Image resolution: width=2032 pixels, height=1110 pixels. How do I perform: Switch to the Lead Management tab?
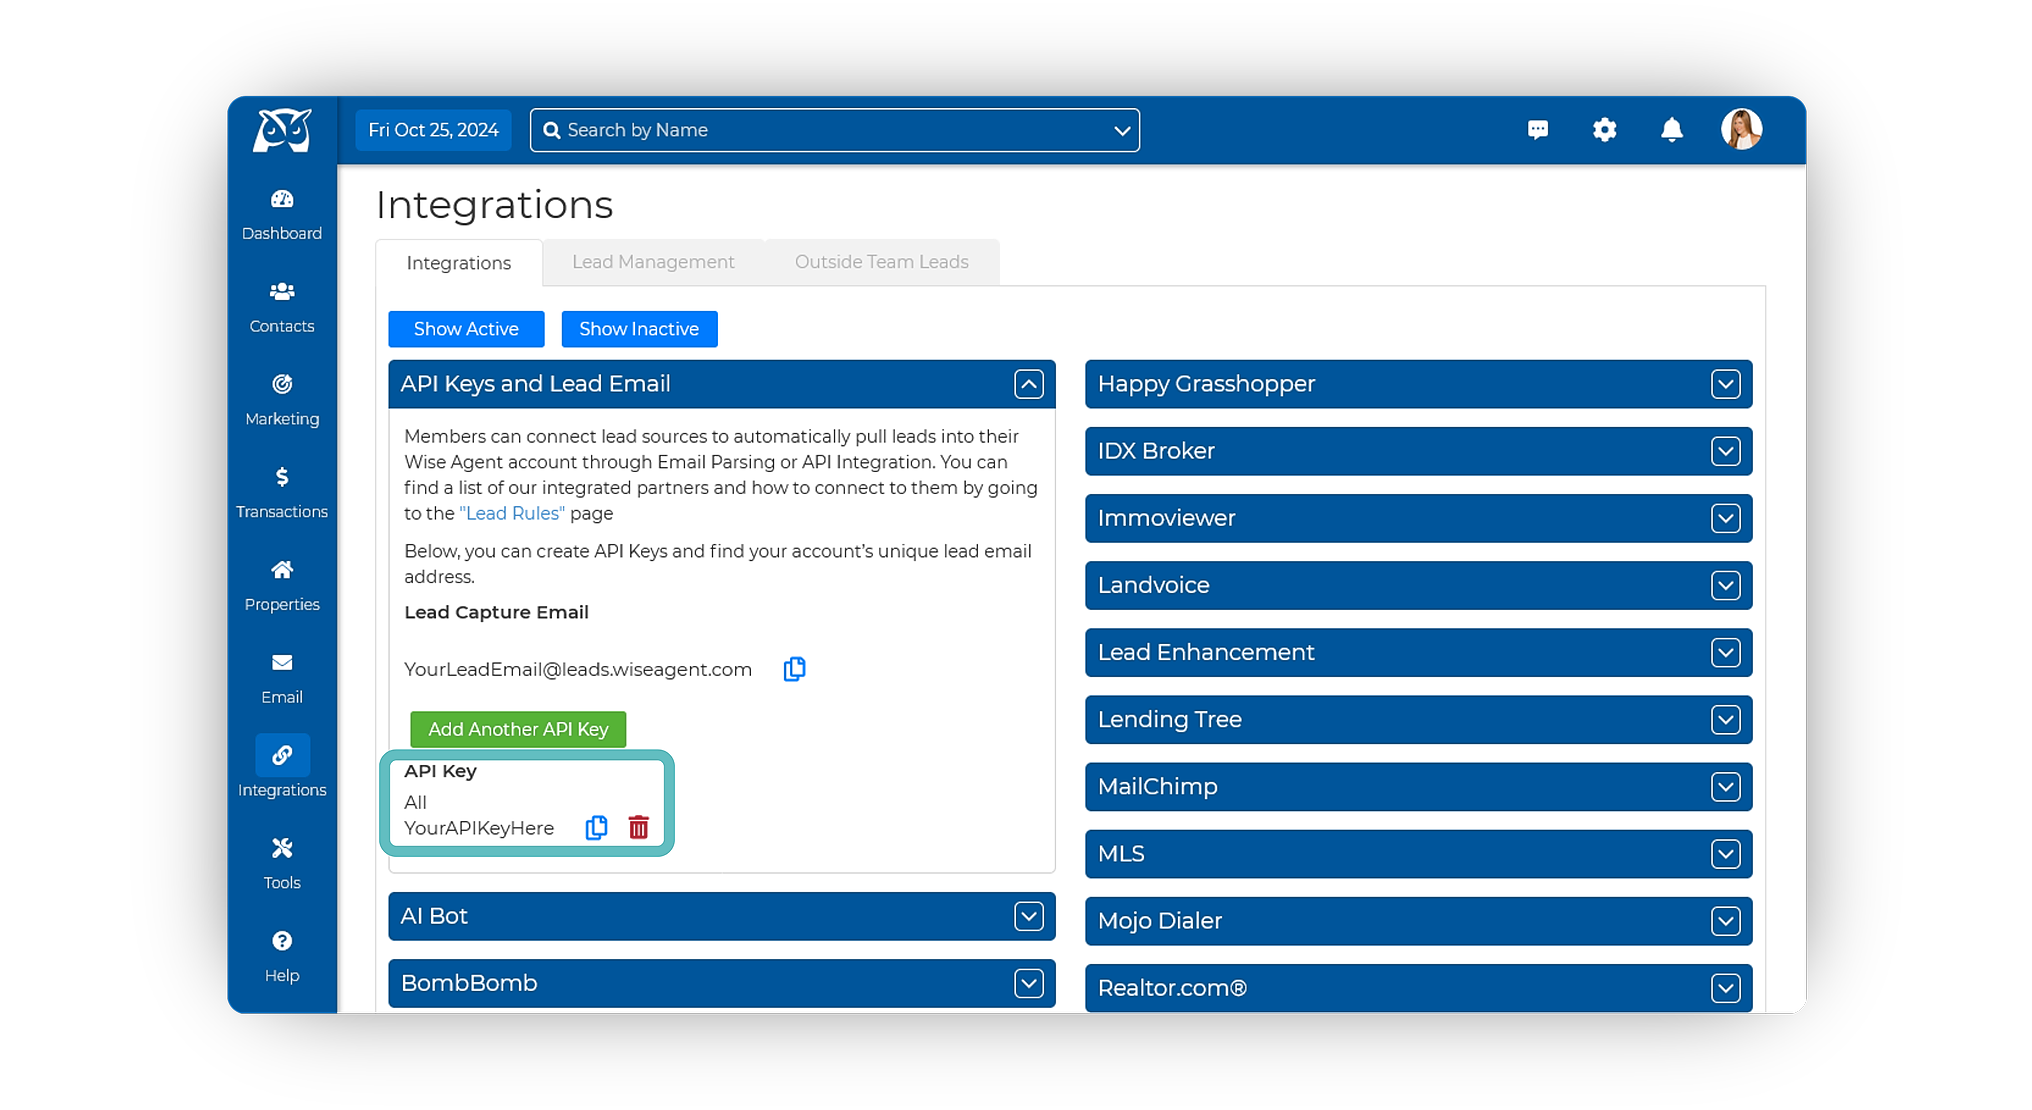(654, 262)
